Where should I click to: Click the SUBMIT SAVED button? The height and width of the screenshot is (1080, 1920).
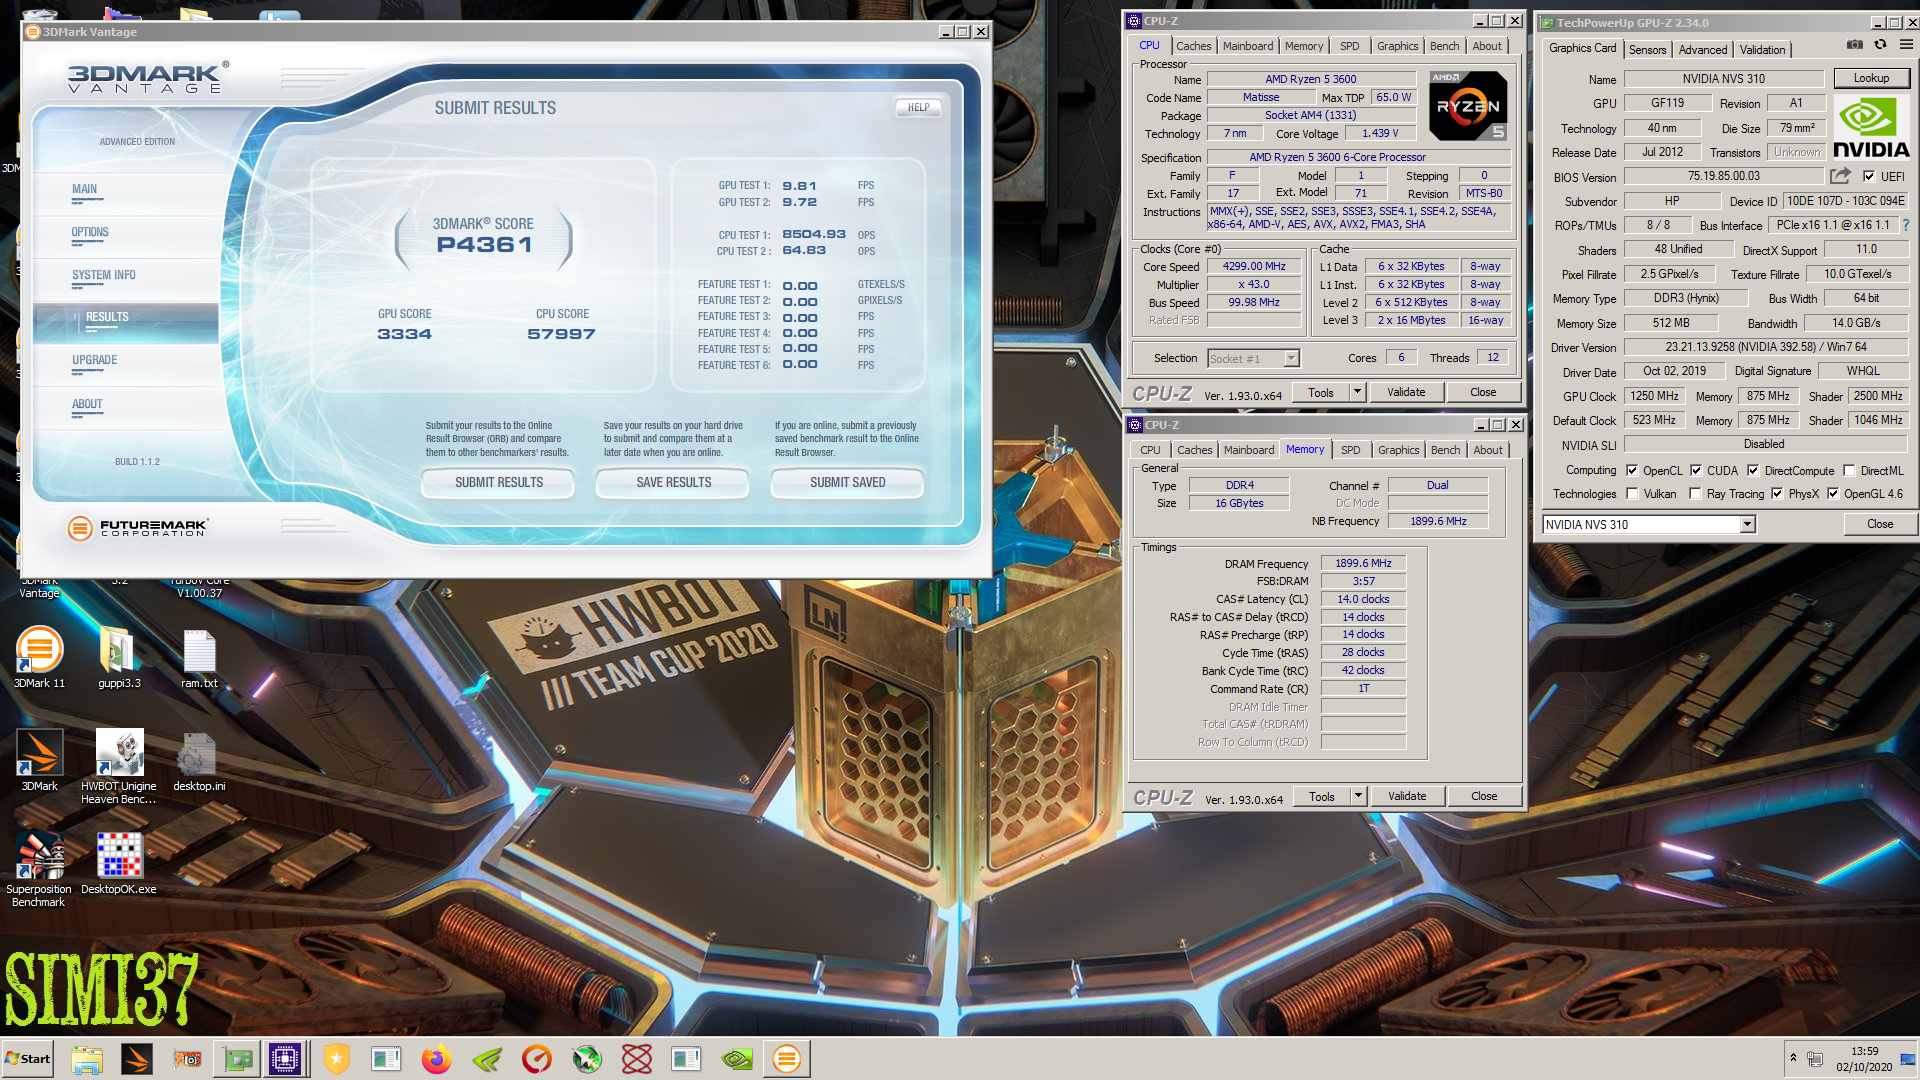pyautogui.click(x=847, y=482)
